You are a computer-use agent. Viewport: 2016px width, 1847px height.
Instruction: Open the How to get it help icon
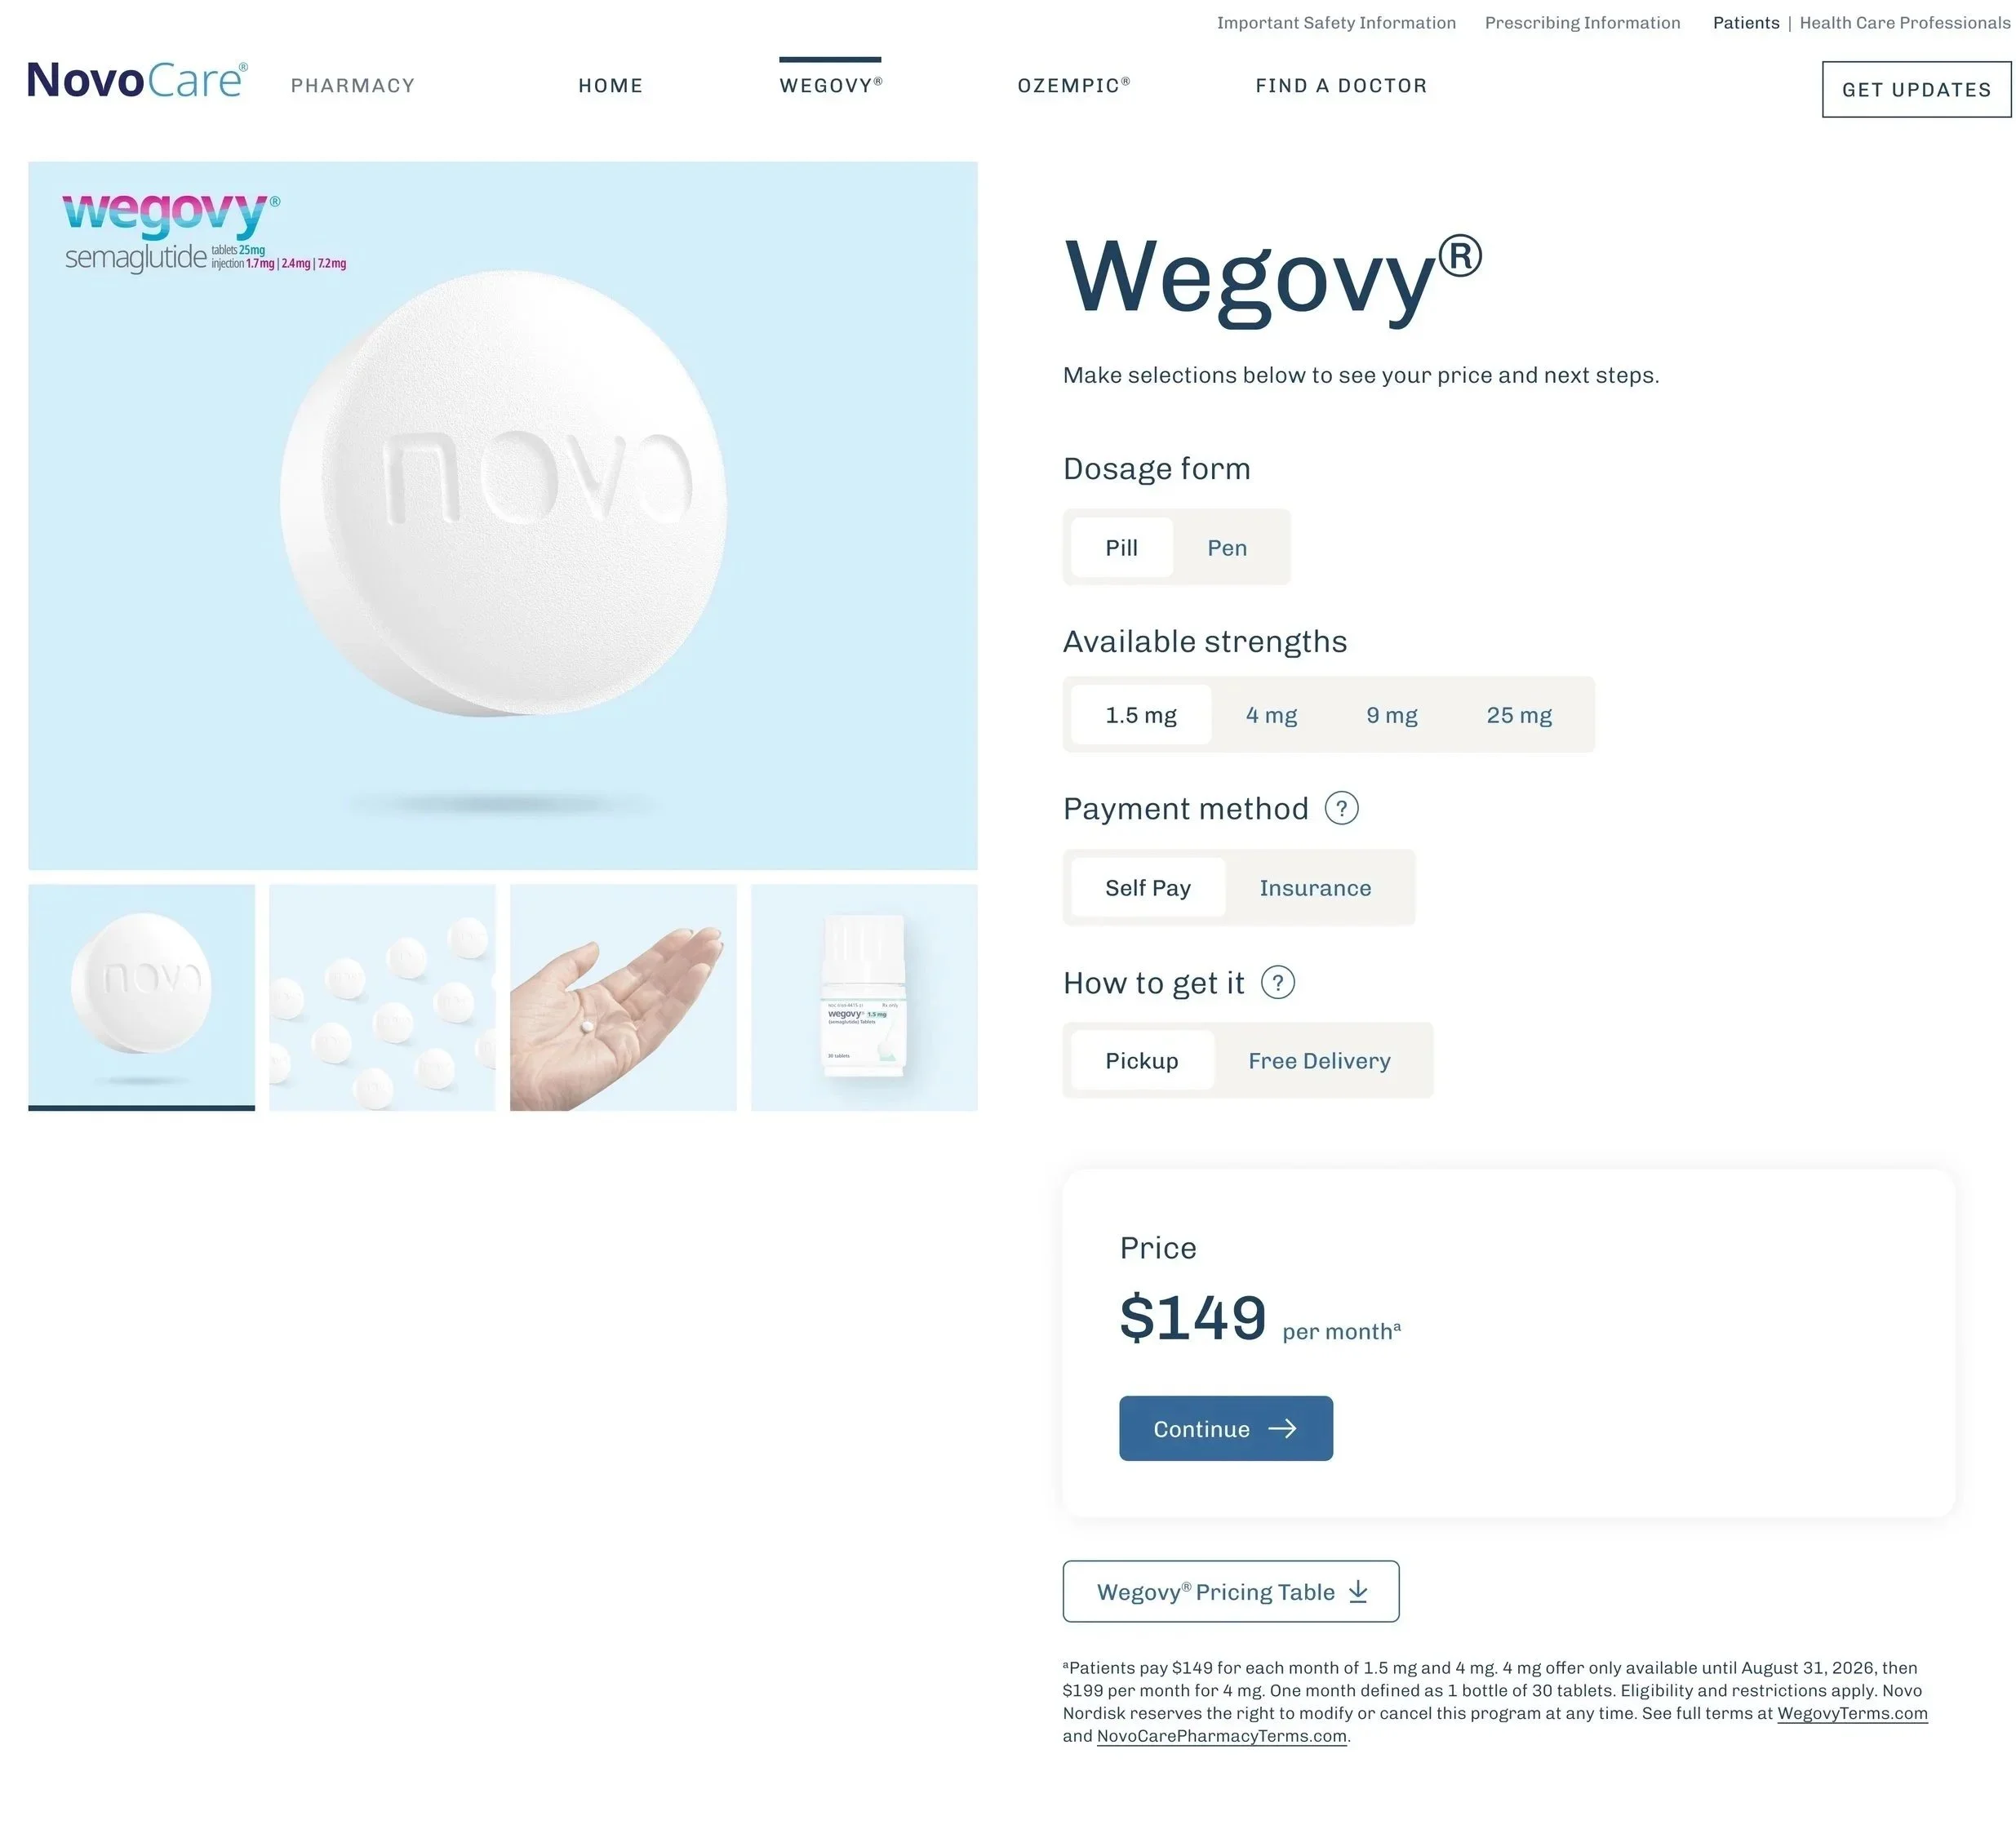coord(1277,982)
